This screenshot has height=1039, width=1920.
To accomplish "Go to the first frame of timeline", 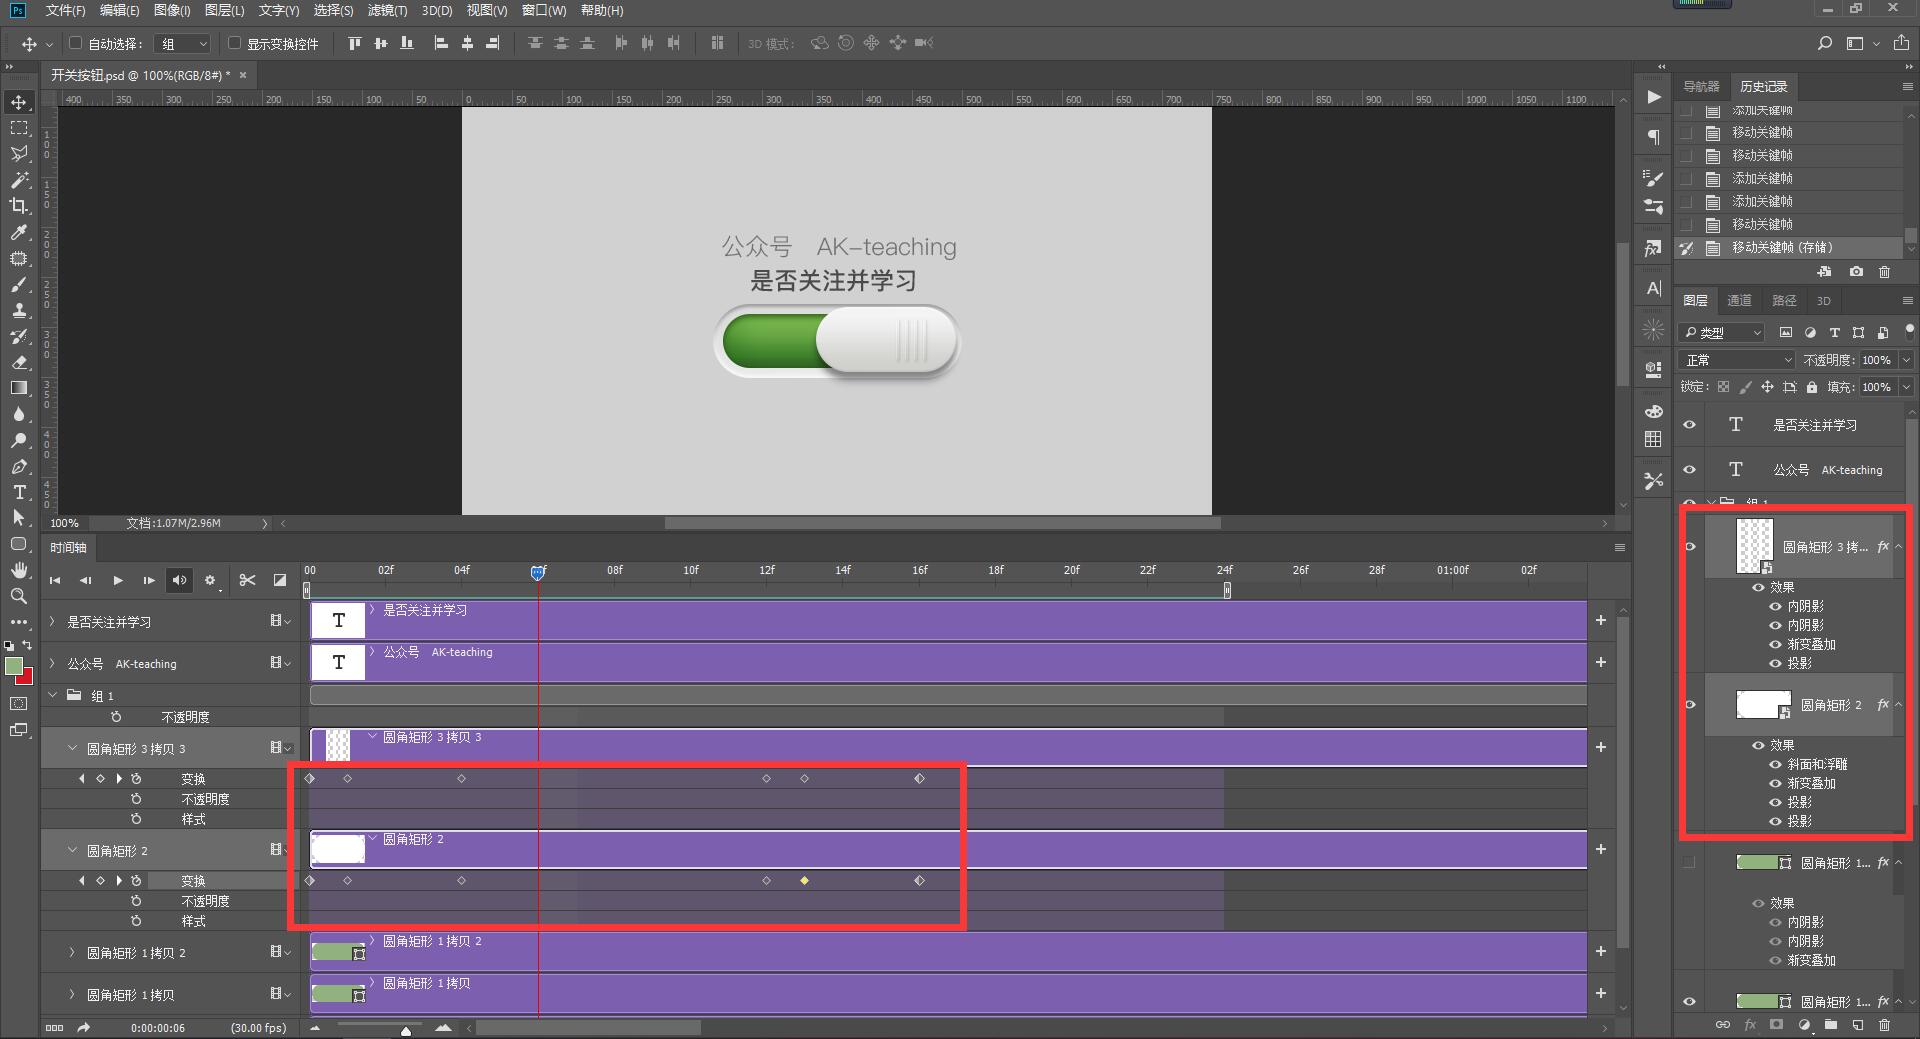I will click(55, 580).
